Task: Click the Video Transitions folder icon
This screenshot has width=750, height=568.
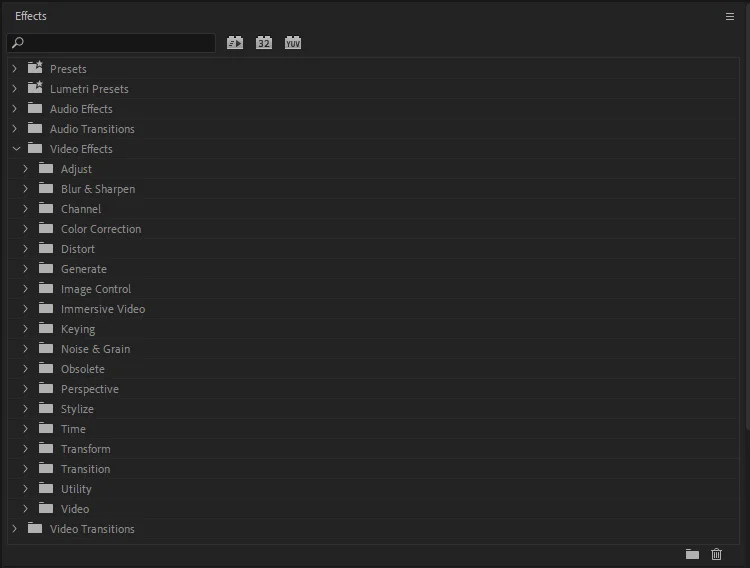Action: coord(35,528)
